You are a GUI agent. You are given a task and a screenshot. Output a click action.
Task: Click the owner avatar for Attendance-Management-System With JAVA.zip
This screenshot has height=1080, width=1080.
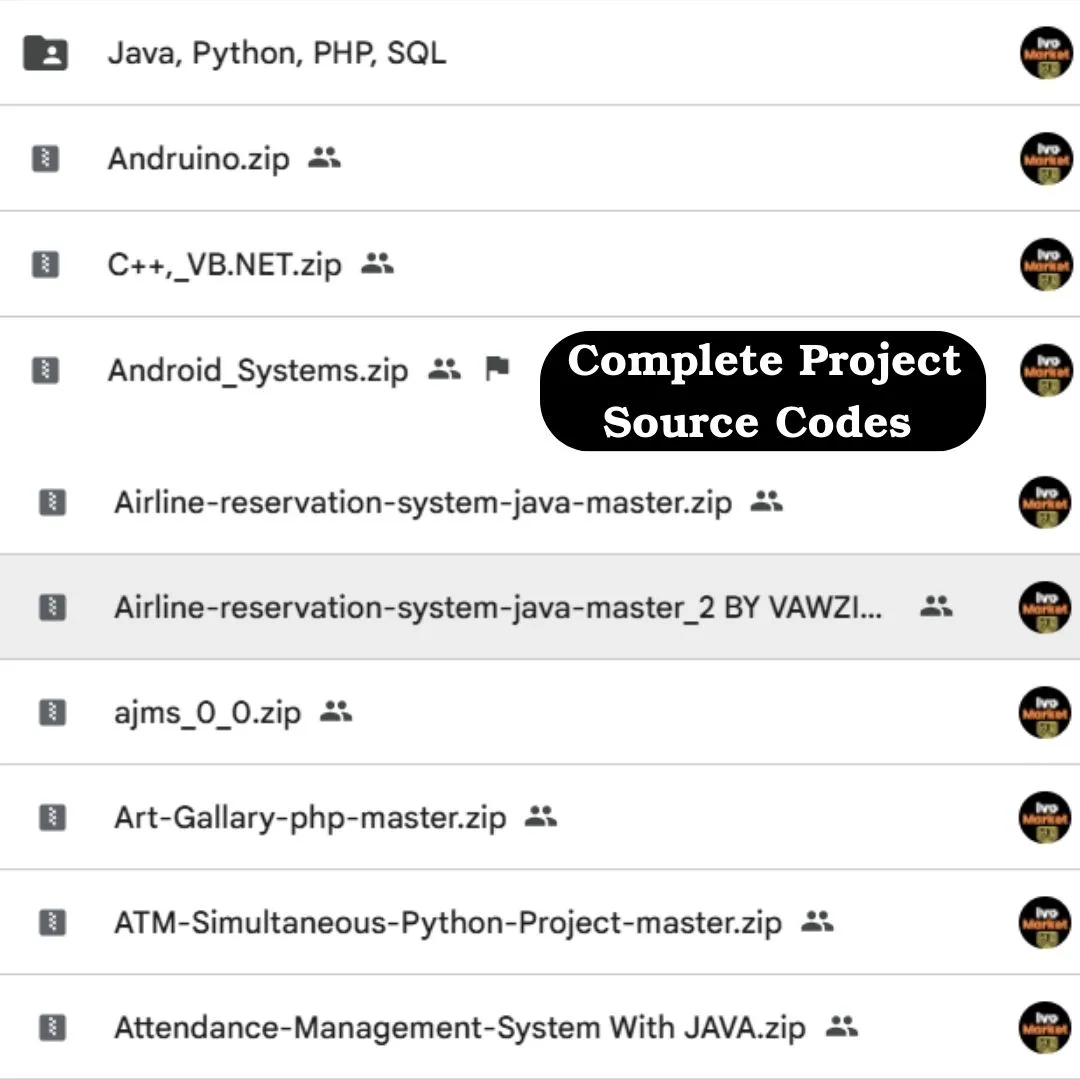[1045, 1027]
